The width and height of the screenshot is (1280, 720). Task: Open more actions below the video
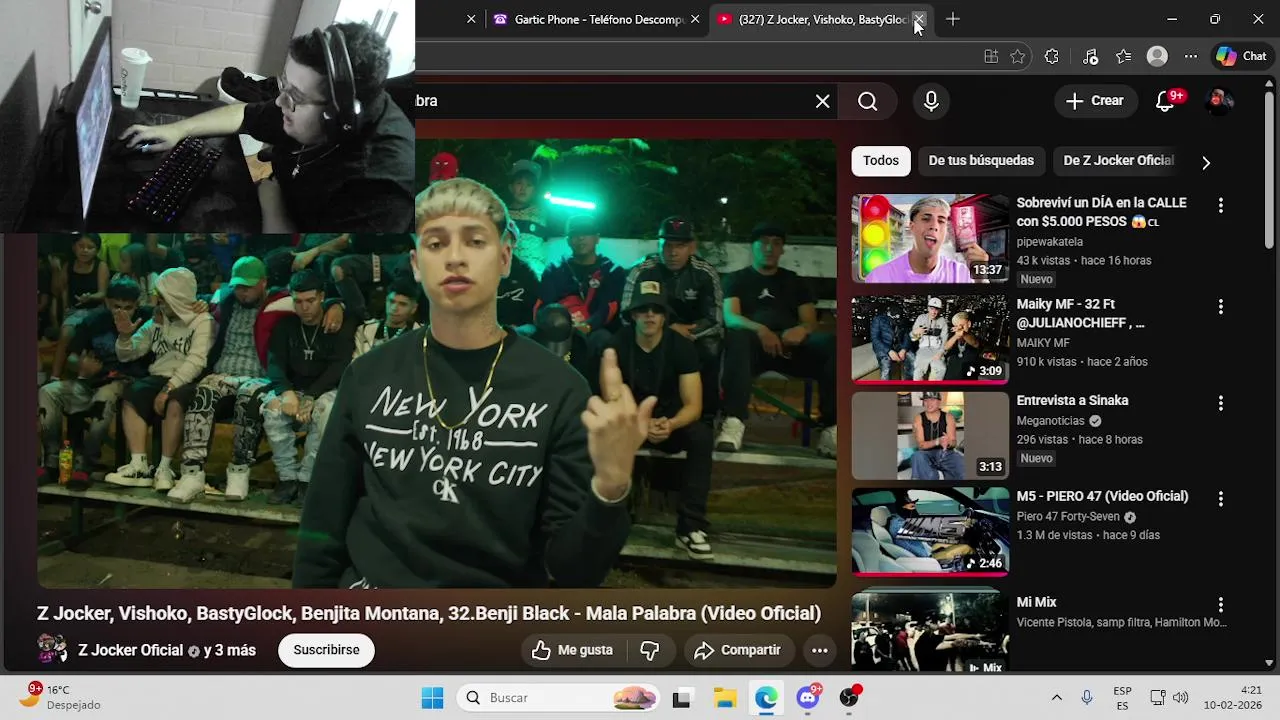[819, 650]
